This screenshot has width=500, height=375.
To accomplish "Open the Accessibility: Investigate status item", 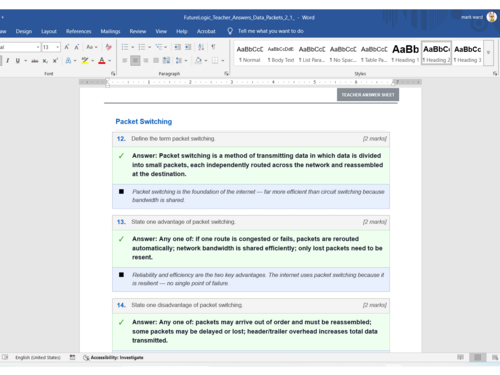I will click(x=113, y=358).
